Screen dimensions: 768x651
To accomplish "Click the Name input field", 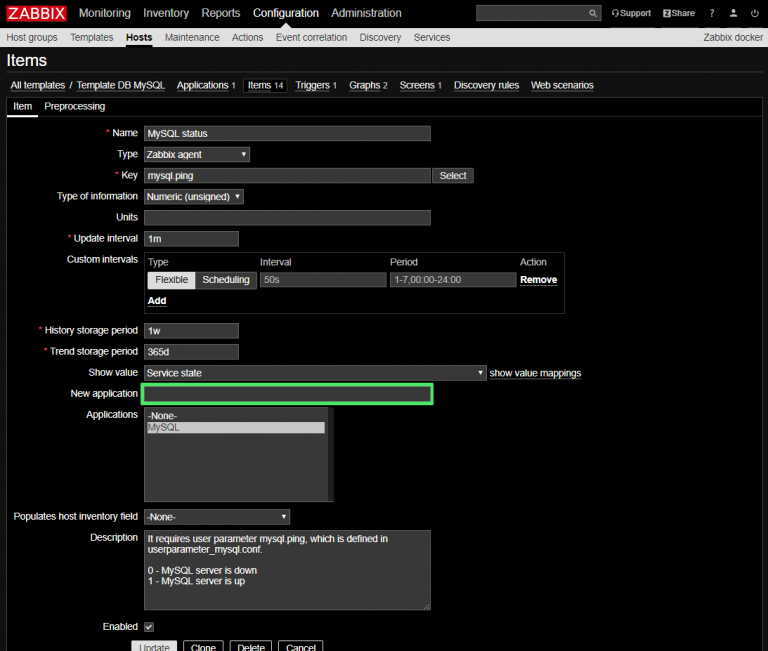I will (288, 134).
